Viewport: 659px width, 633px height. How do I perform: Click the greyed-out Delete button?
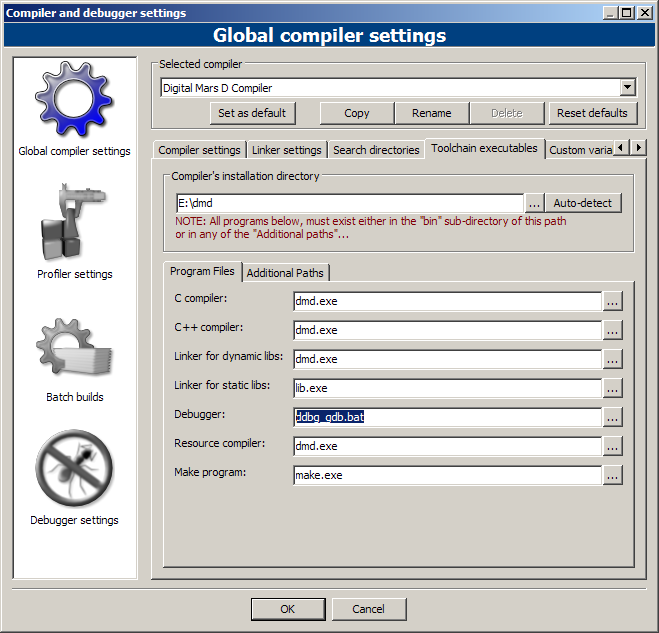[x=507, y=113]
